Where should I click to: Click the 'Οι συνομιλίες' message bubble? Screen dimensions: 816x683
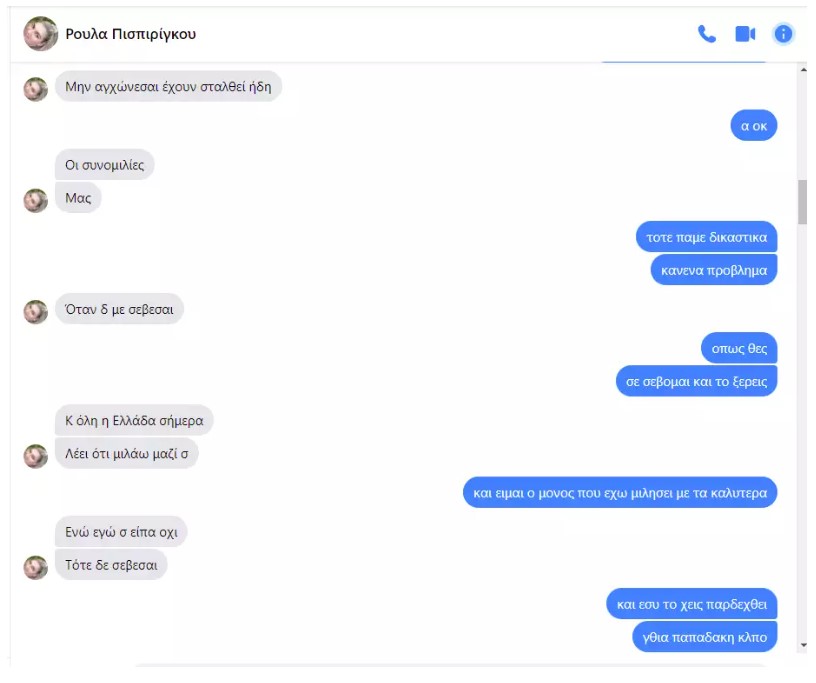105,165
